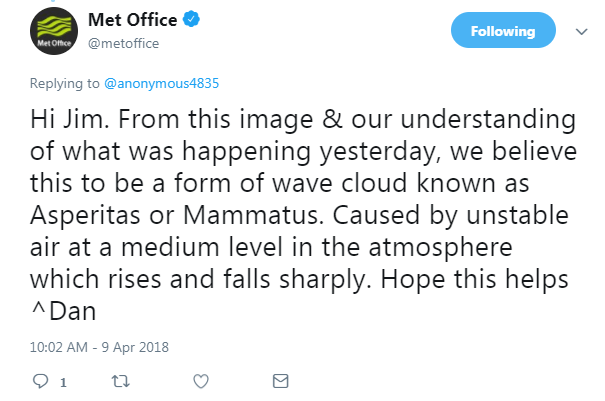The width and height of the screenshot is (605, 401).
Task: Like the tweet with the heart icon
Action: 201,381
